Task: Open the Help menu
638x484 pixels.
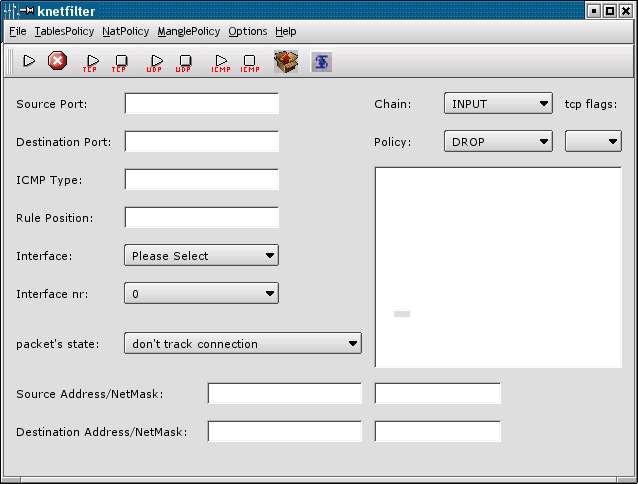Action: [x=286, y=31]
